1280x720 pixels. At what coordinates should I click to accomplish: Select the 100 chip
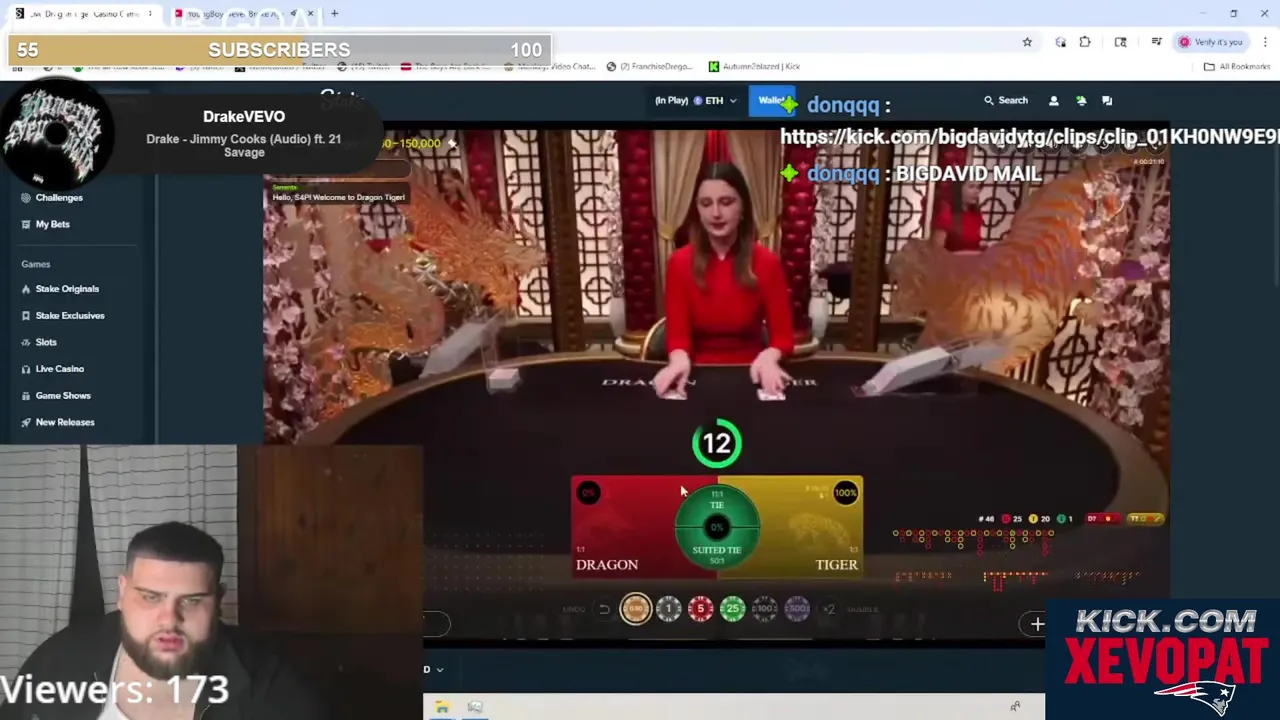(x=765, y=609)
